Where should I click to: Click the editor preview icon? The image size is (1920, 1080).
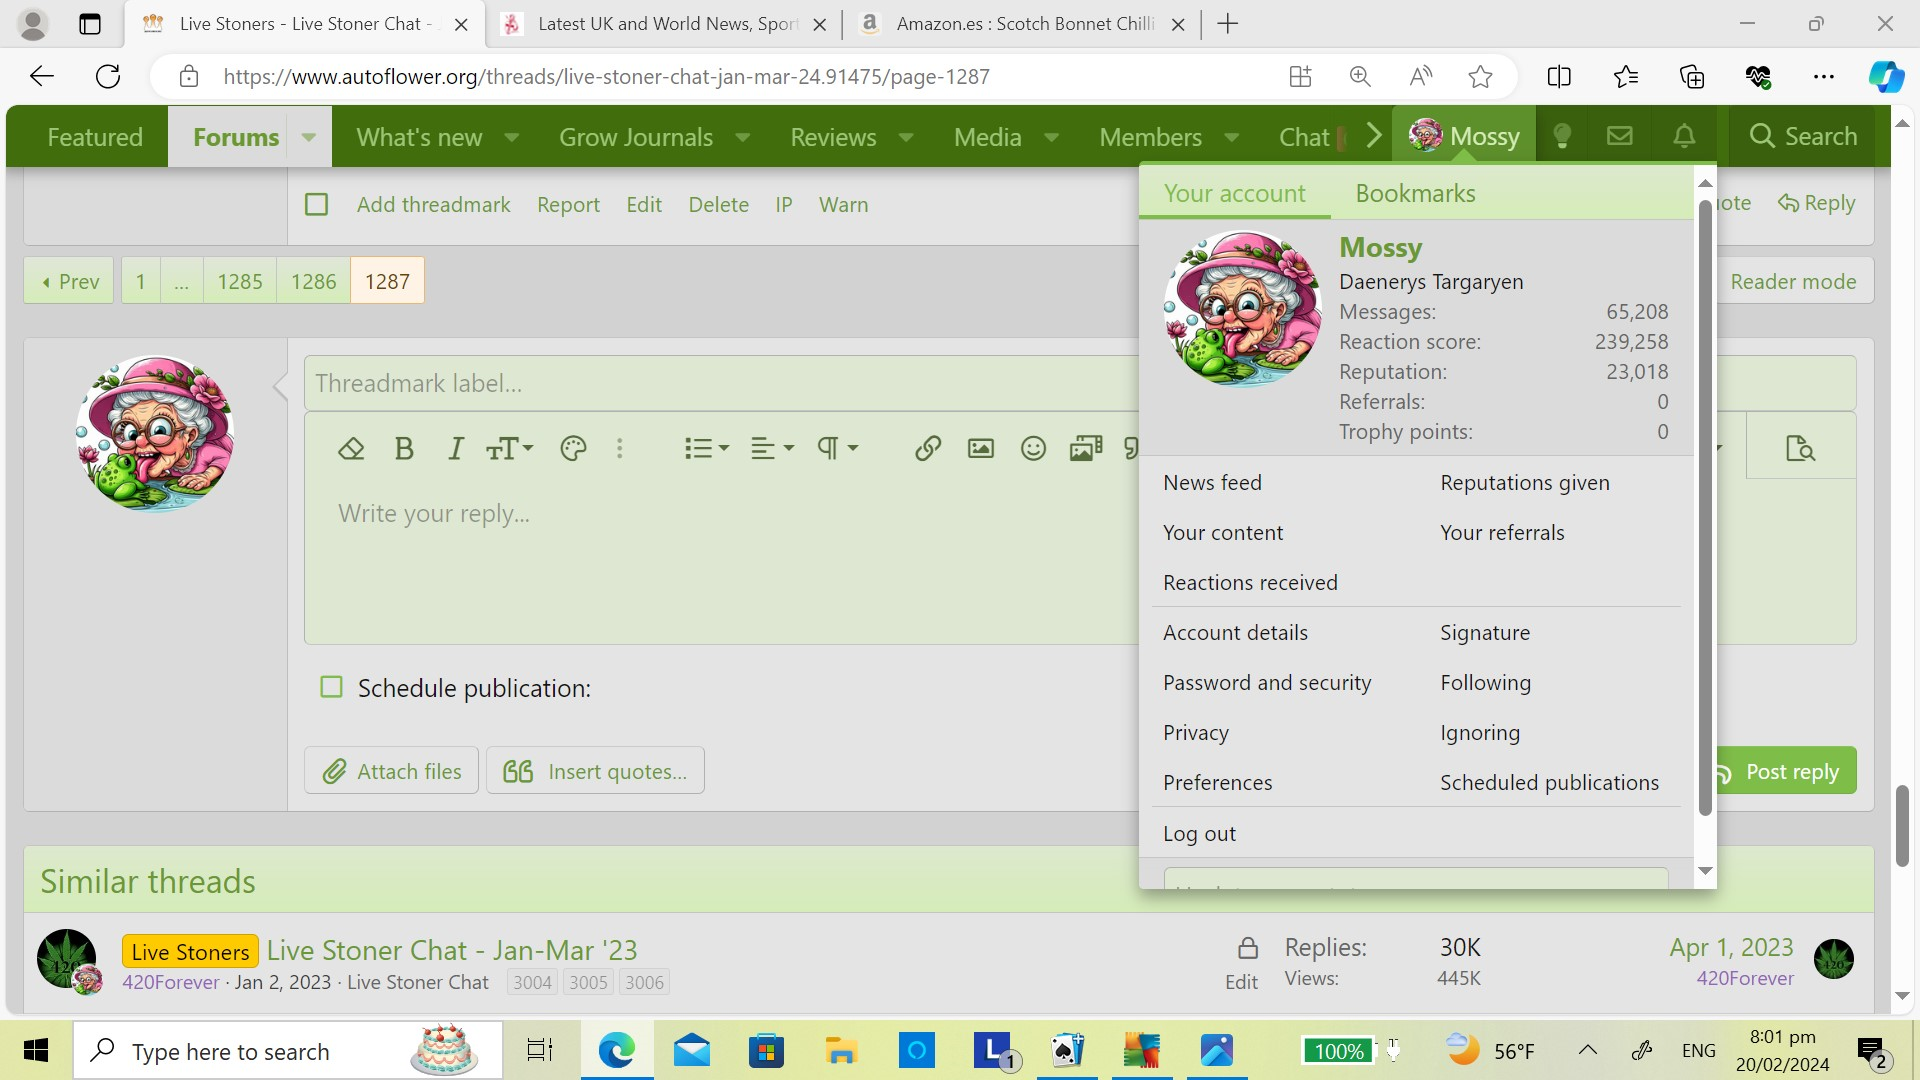1800,449
